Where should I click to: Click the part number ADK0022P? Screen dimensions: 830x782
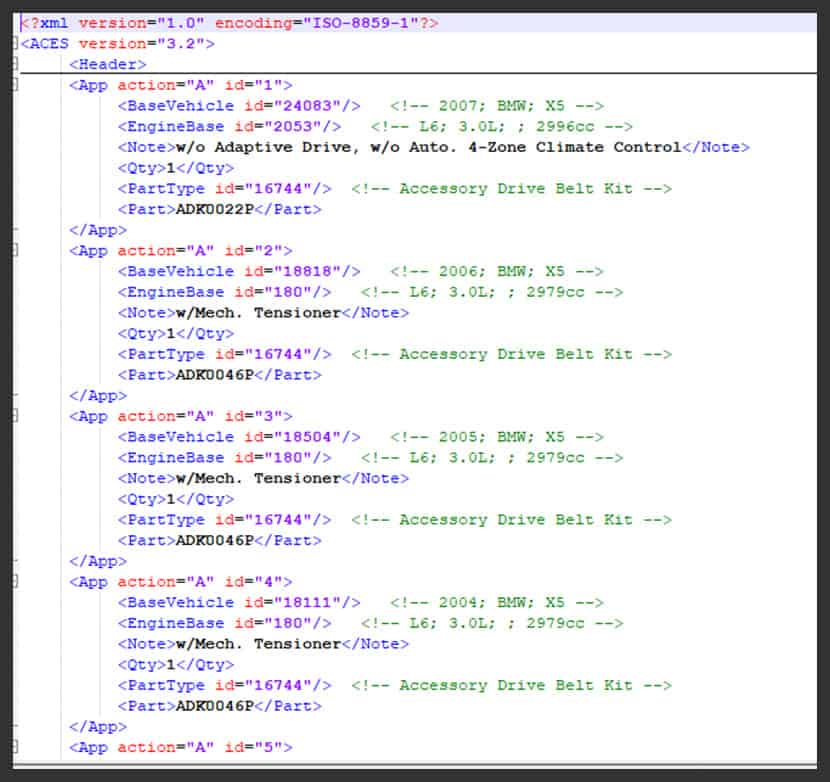[215, 210]
